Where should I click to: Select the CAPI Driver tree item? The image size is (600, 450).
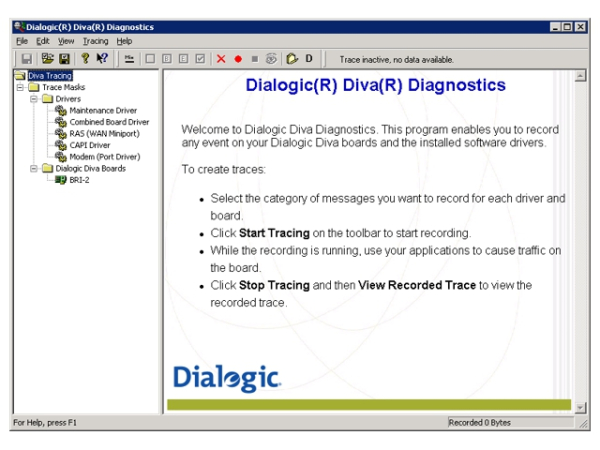click(x=89, y=145)
